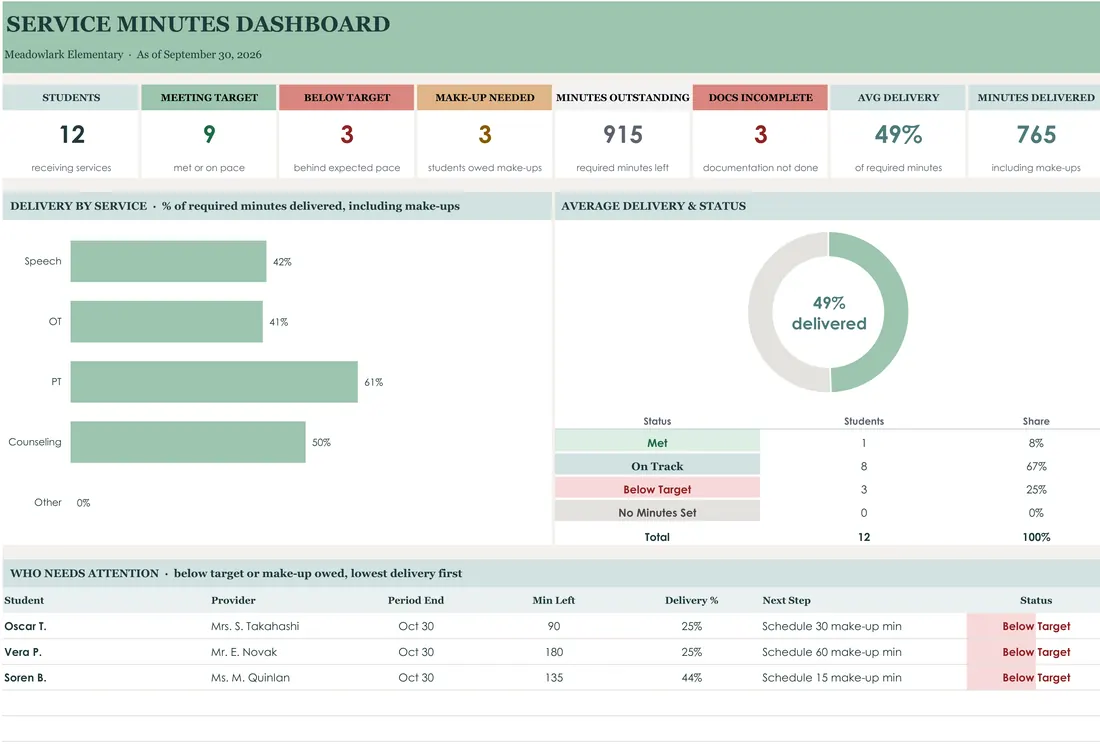Click the Delivery By Service section title
This screenshot has width=1100, height=745.
click(x=234, y=206)
